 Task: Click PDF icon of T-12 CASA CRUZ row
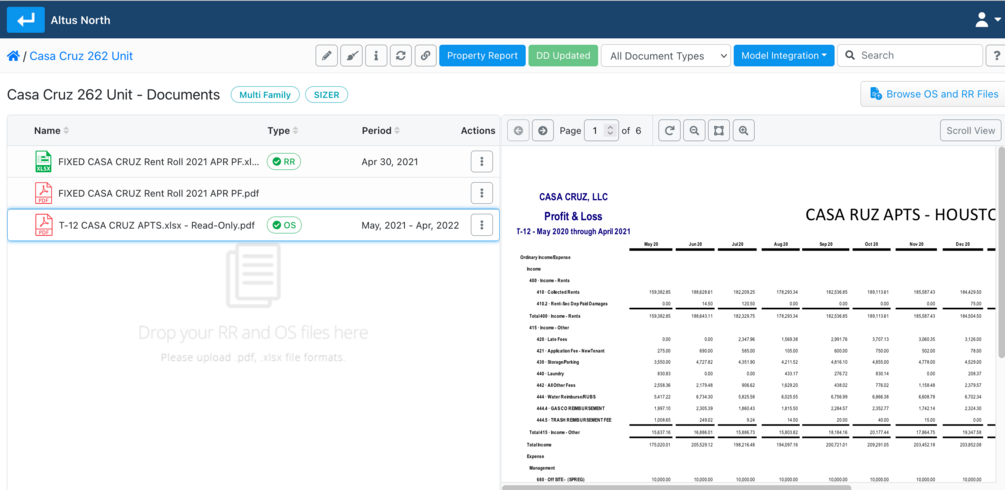pos(43,225)
